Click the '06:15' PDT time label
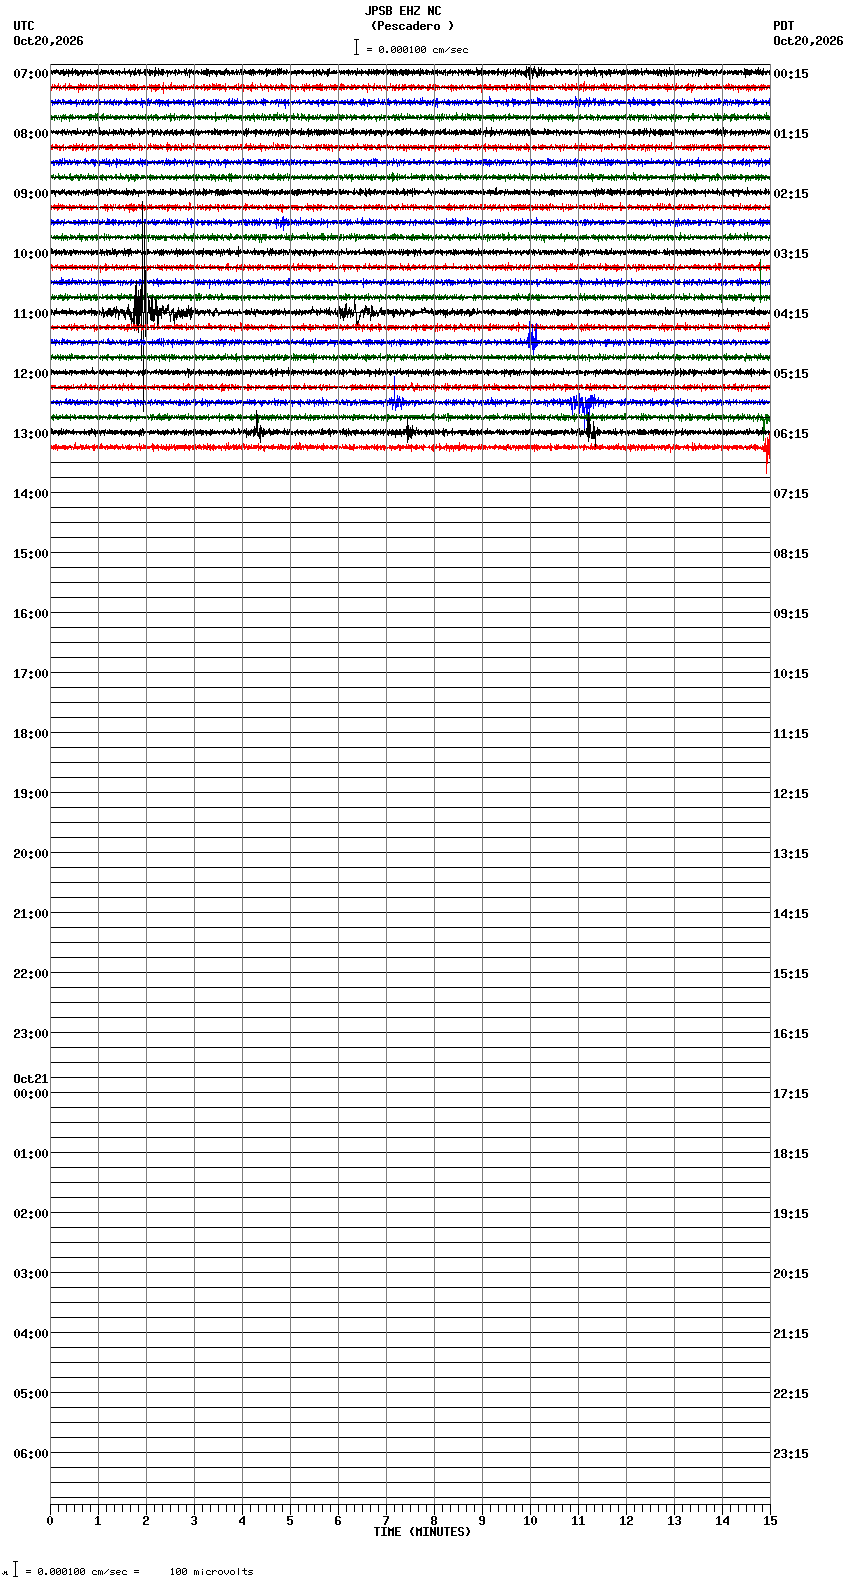This screenshot has width=850, height=1584. (791, 434)
